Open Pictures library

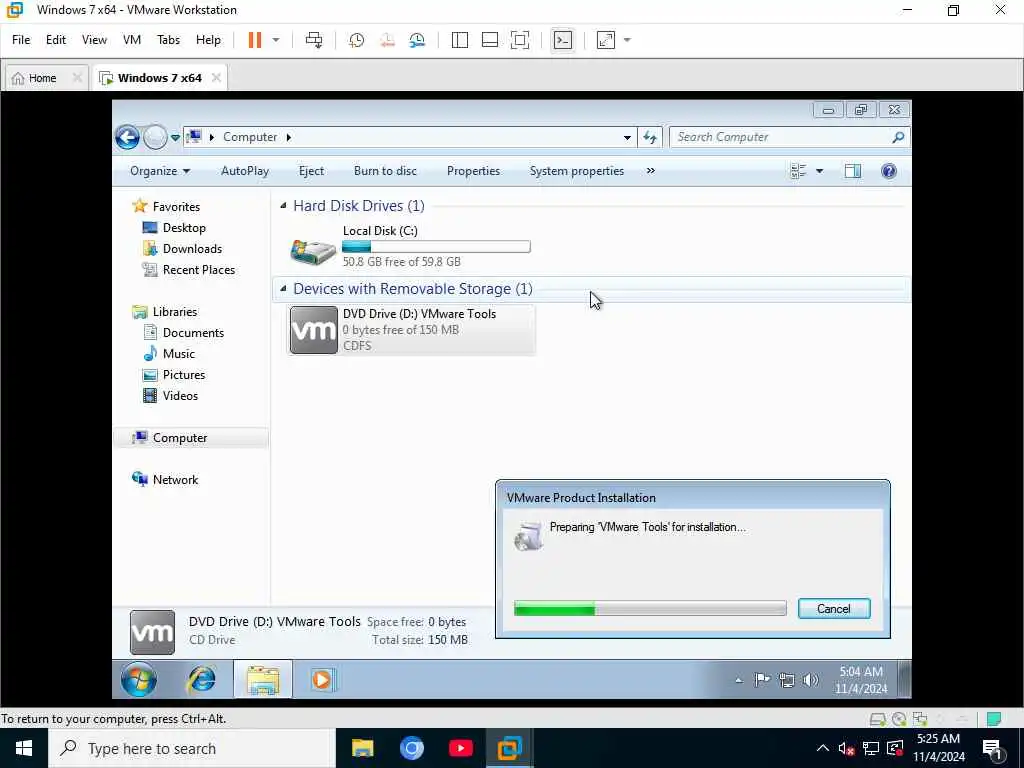click(x=184, y=375)
